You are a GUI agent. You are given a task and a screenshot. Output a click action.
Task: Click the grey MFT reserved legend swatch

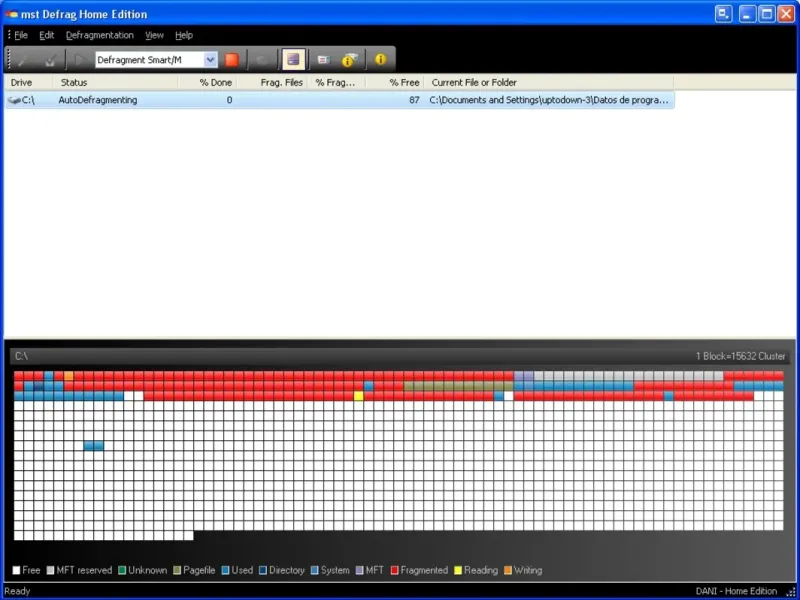(x=50, y=570)
